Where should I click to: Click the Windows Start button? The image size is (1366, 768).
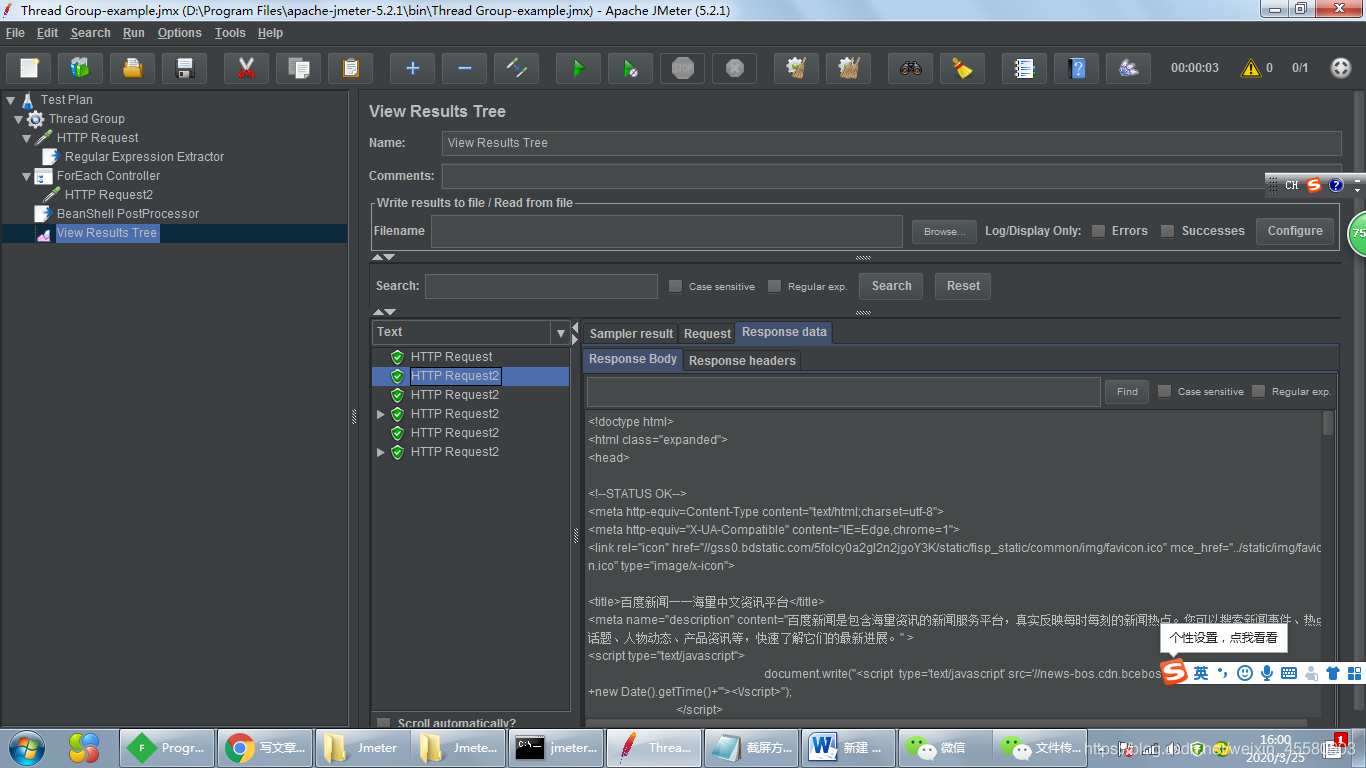coord(27,747)
